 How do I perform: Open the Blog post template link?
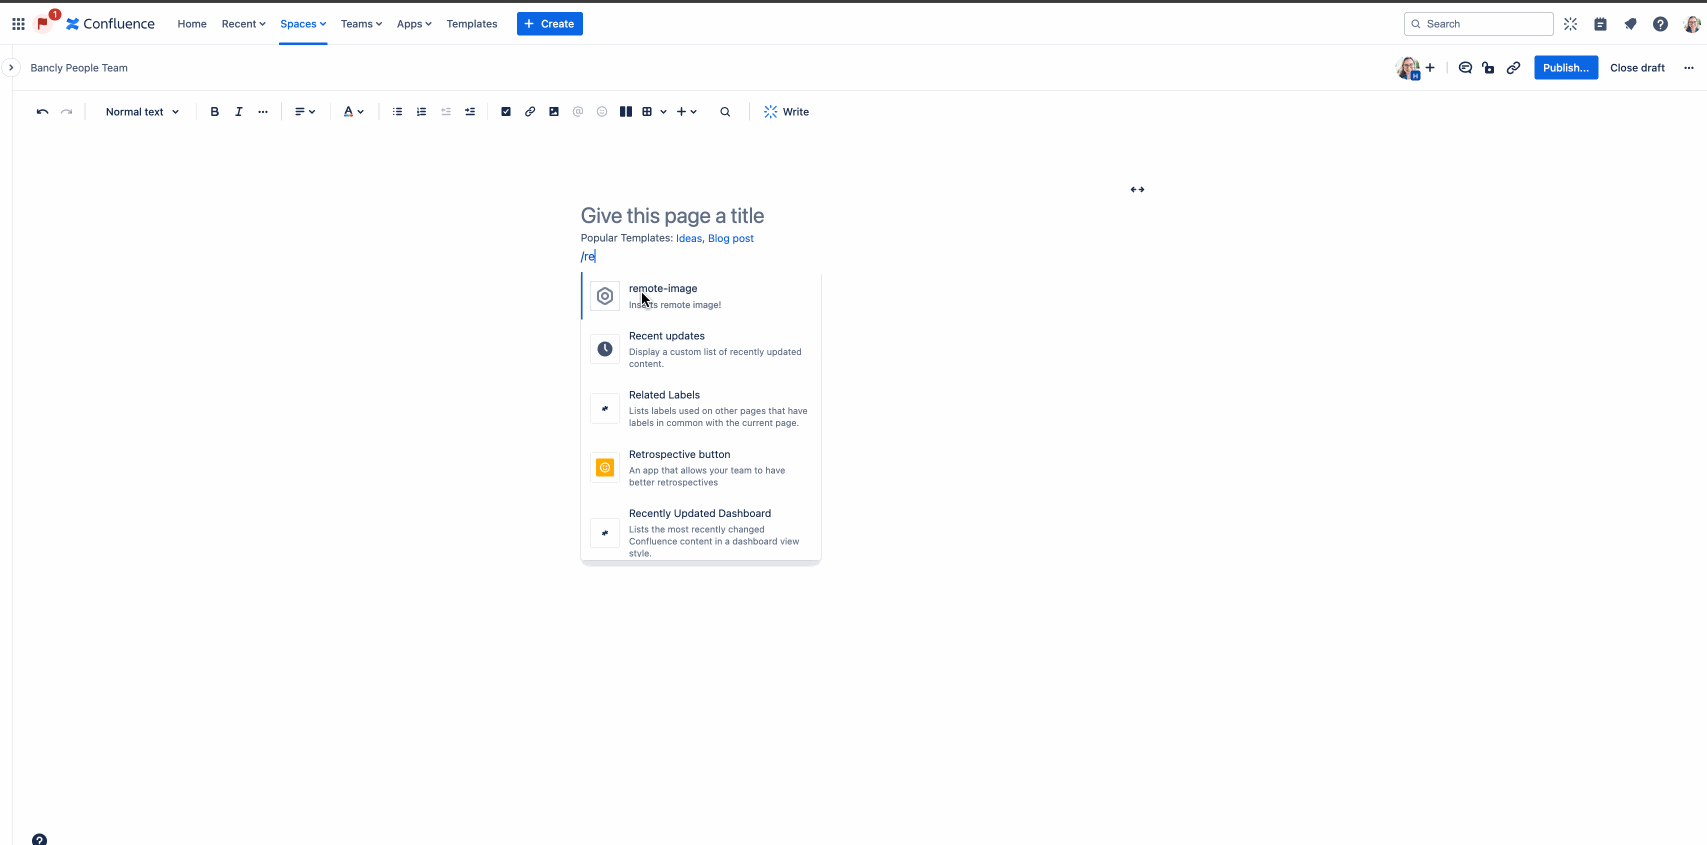click(731, 238)
